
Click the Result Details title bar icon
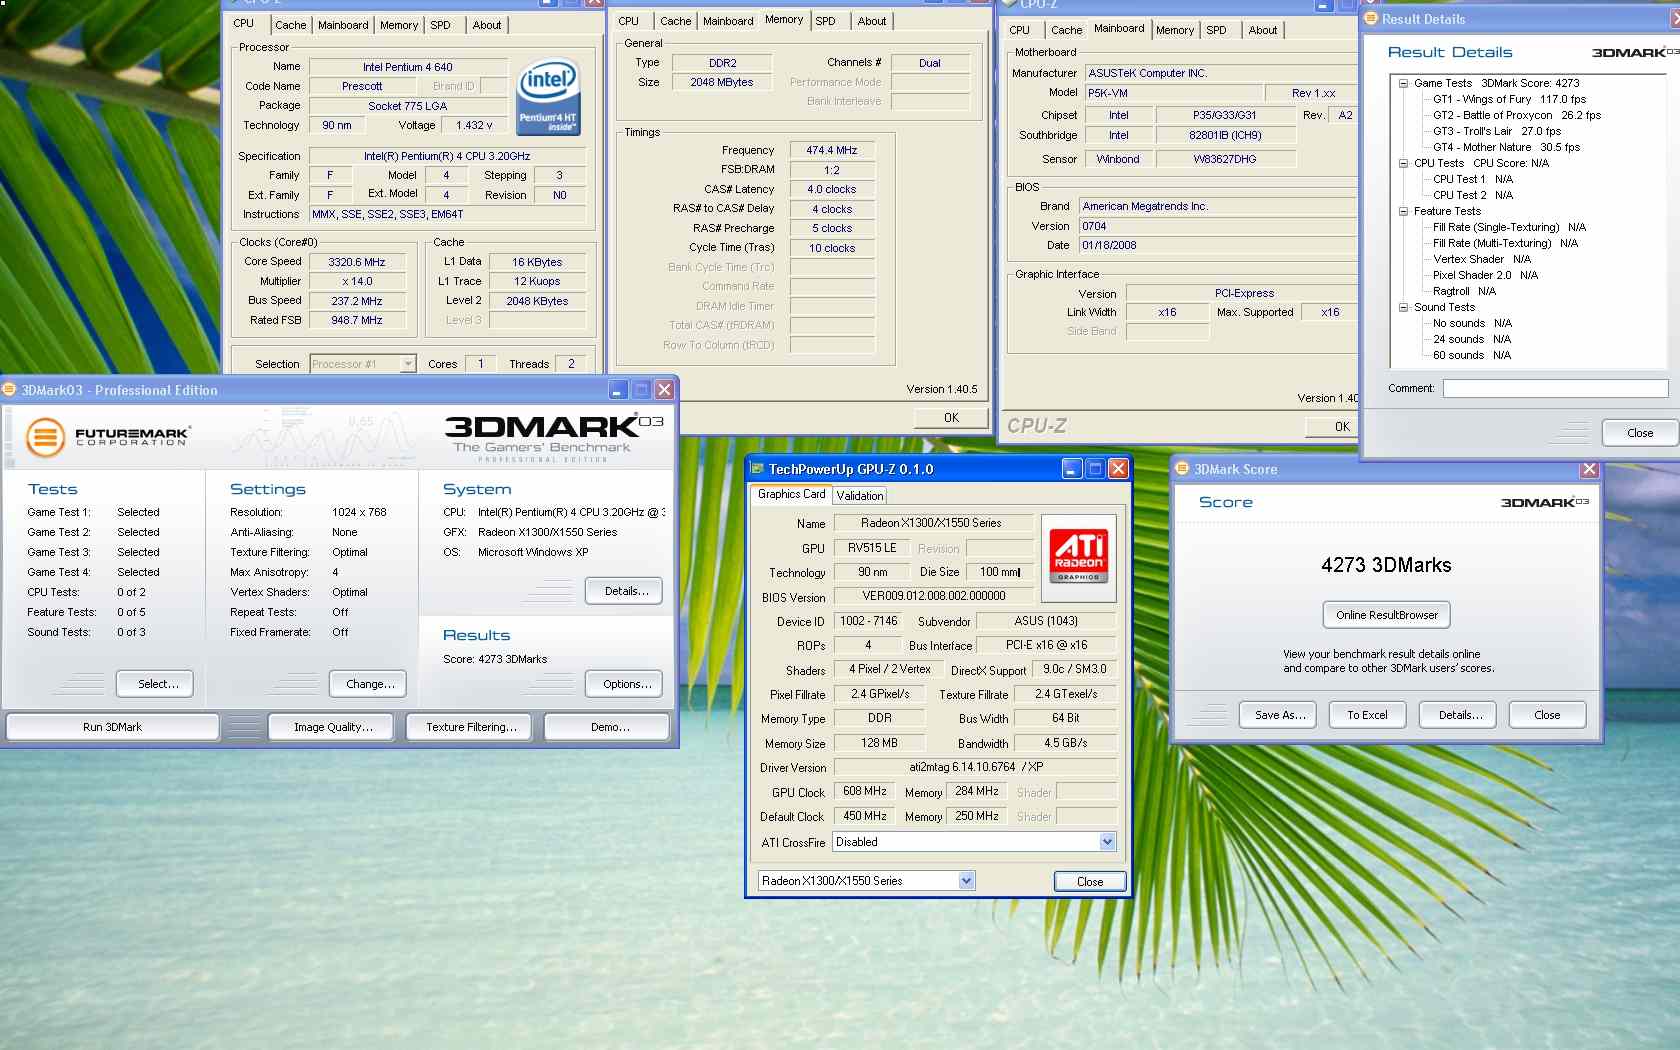pyautogui.click(x=1371, y=18)
